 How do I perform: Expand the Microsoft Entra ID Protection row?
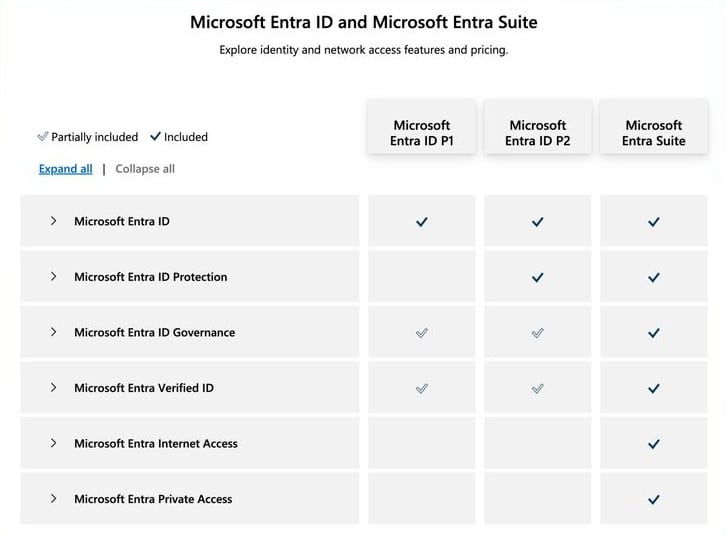click(54, 277)
